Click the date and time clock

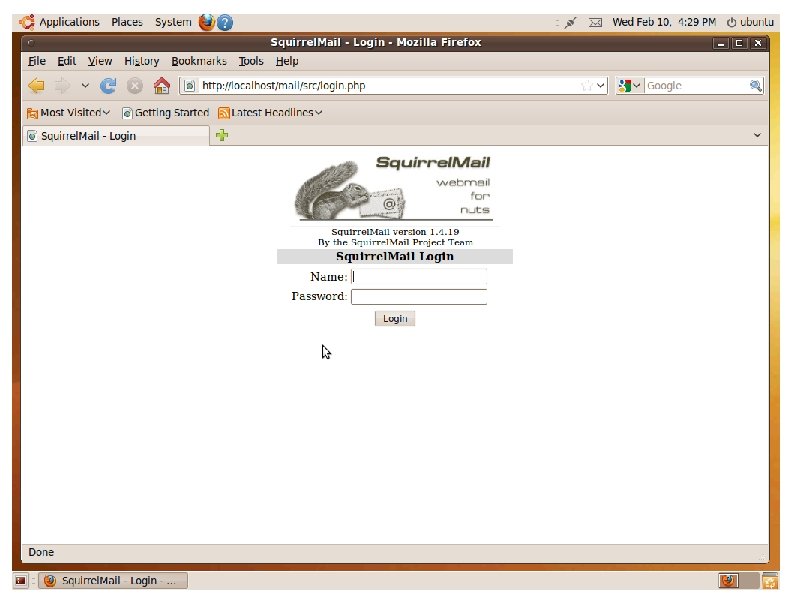click(664, 22)
